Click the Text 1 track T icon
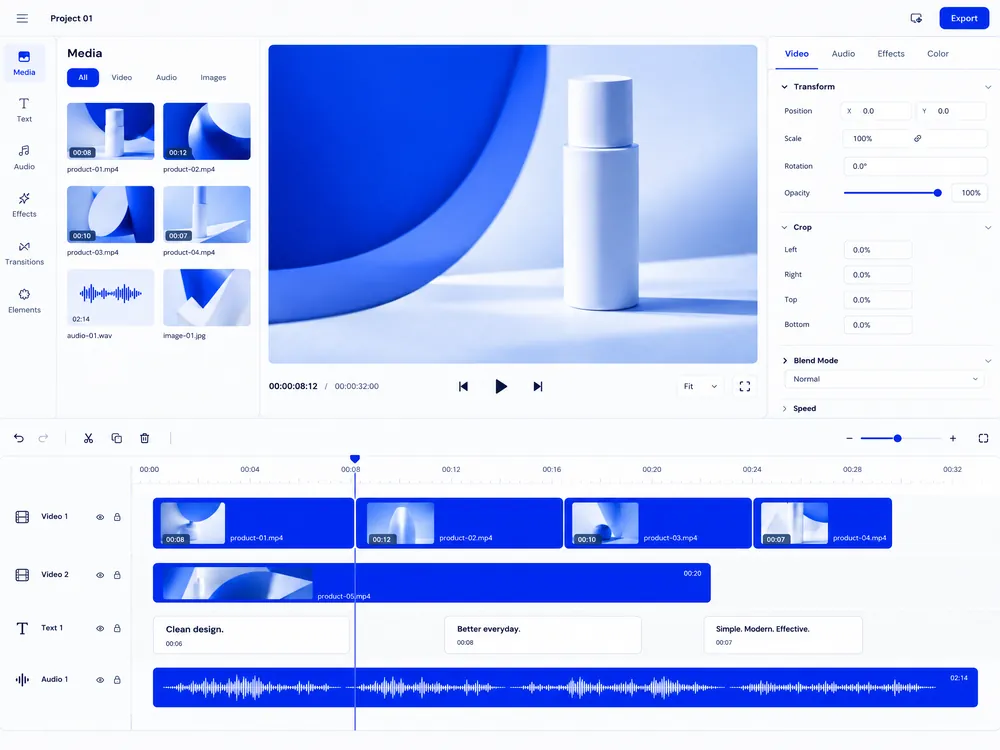Viewport: 1000px width, 750px height. [x=22, y=628]
